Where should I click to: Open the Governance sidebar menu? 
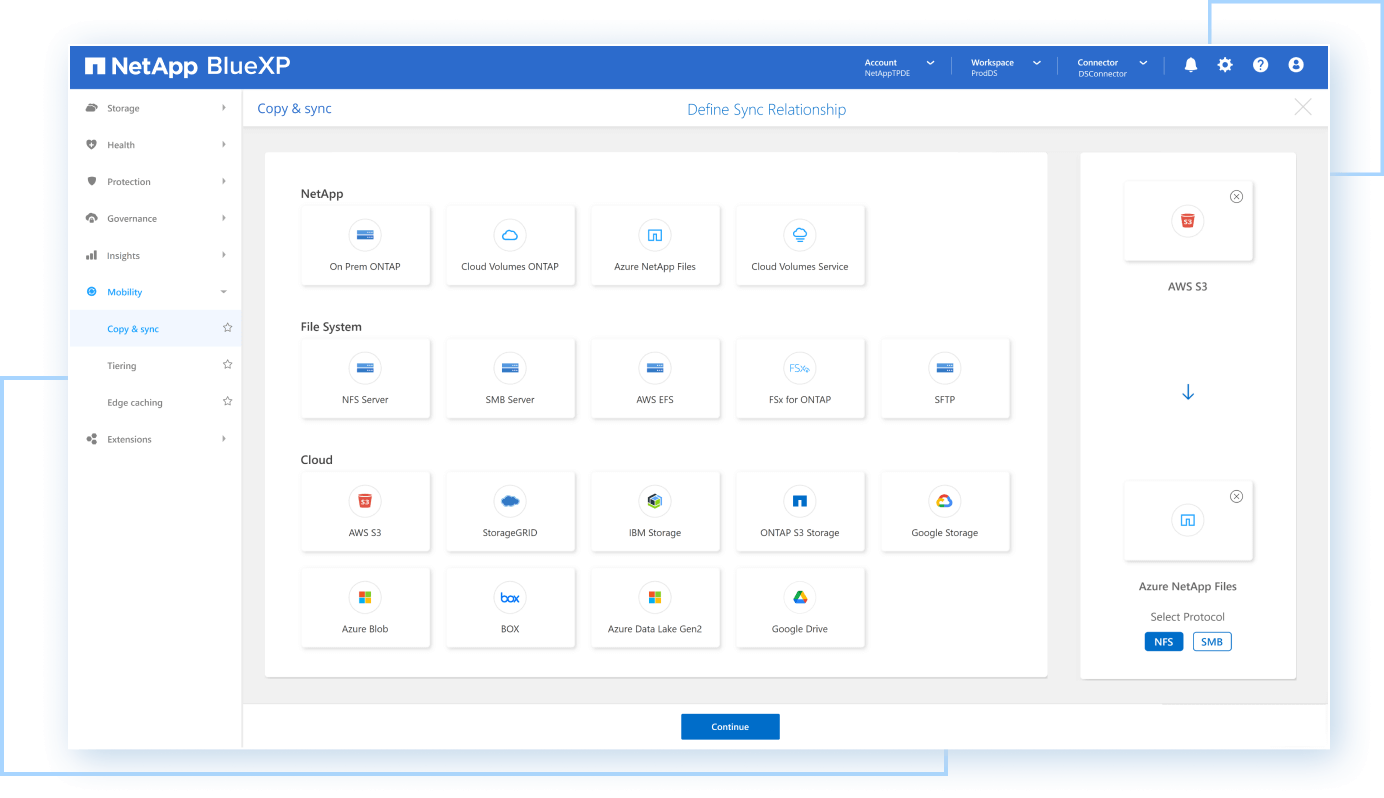(x=155, y=219)
